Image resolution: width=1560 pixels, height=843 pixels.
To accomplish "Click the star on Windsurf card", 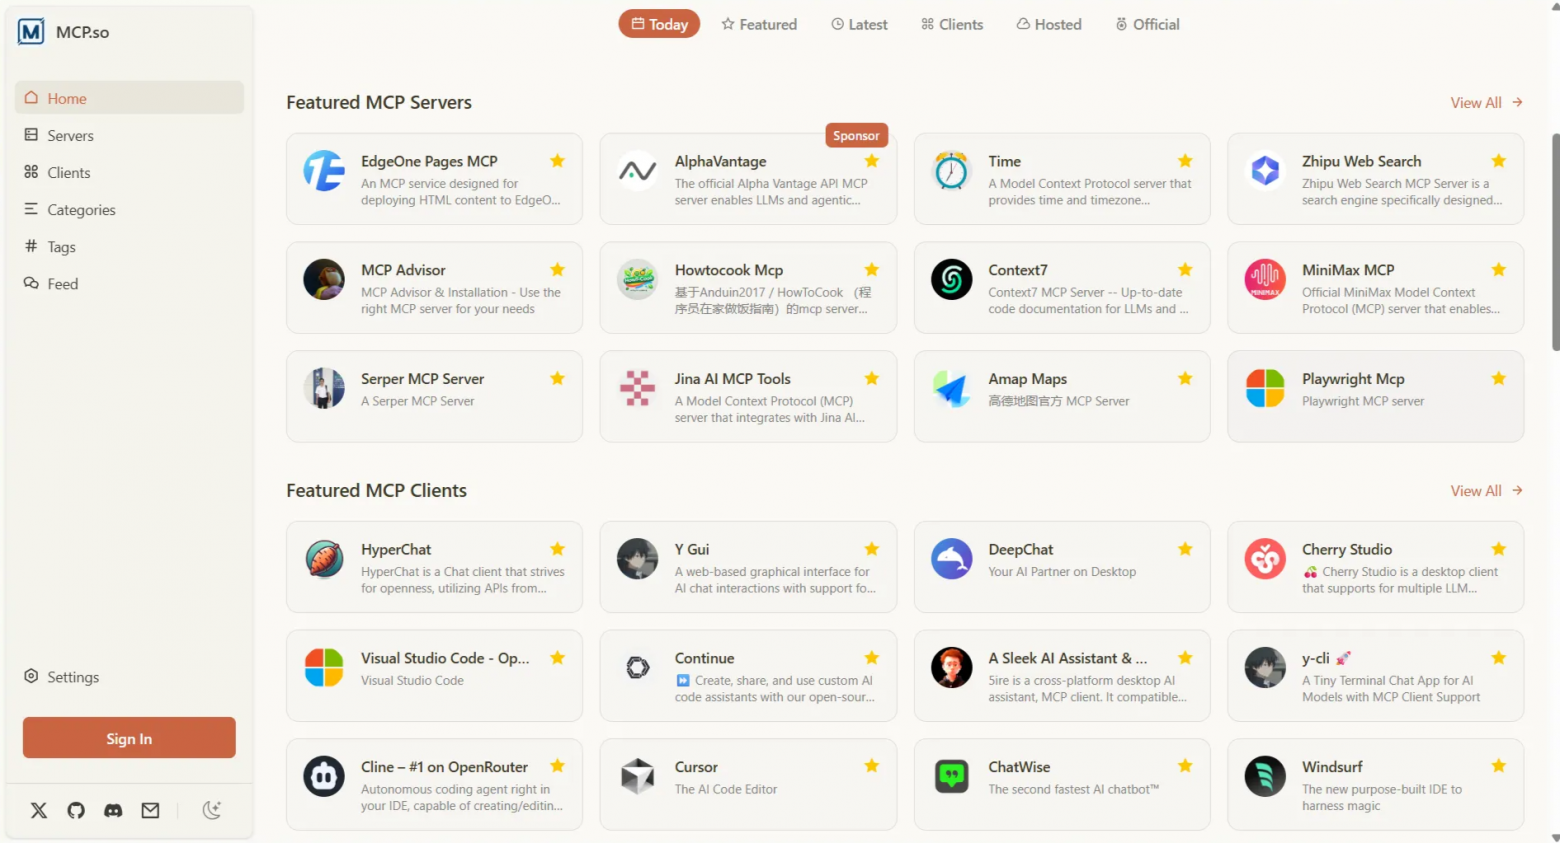I will pos(1499,766).
